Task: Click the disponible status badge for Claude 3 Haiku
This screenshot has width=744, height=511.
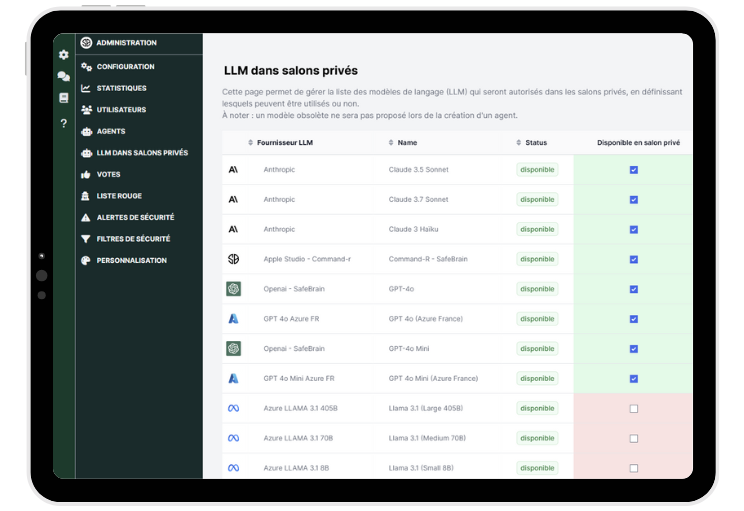Action: [x=537, y=229]
